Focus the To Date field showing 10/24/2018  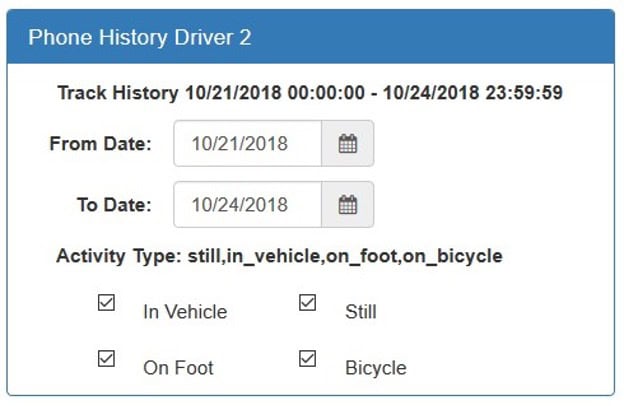pos(248,205)
